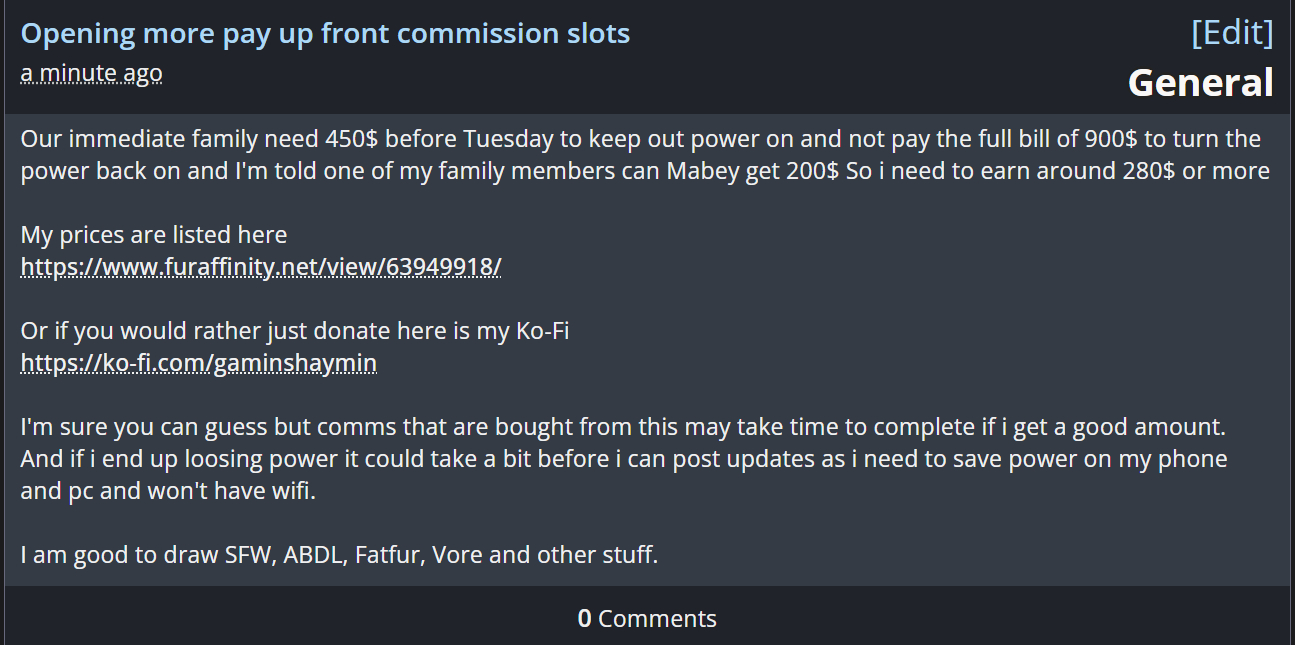Screen dimensions: 1295x645
Task: Open the furaffinity.net price list link
Action: [x=261, y=267]
